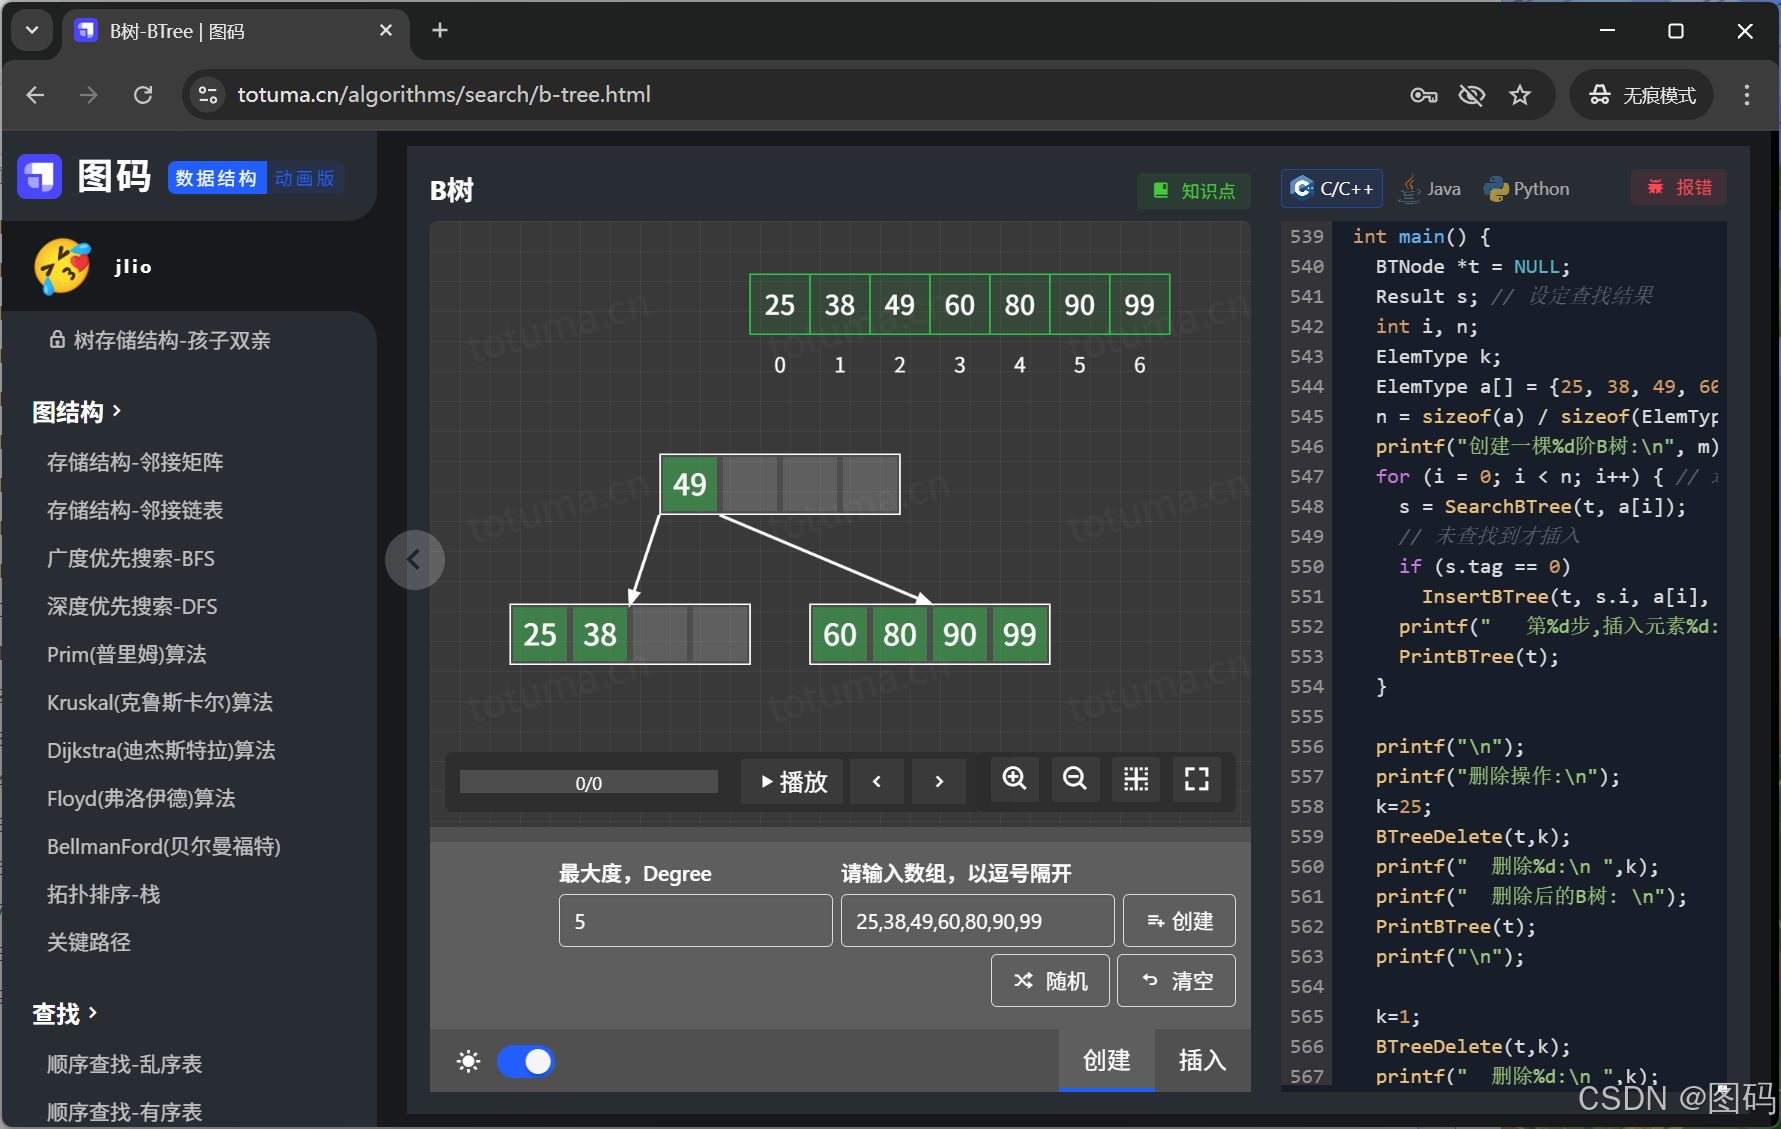Switch code to Java tab
Image resolution: width=1781 pixels, height=1129 pixels.
tap(1430, 188)
